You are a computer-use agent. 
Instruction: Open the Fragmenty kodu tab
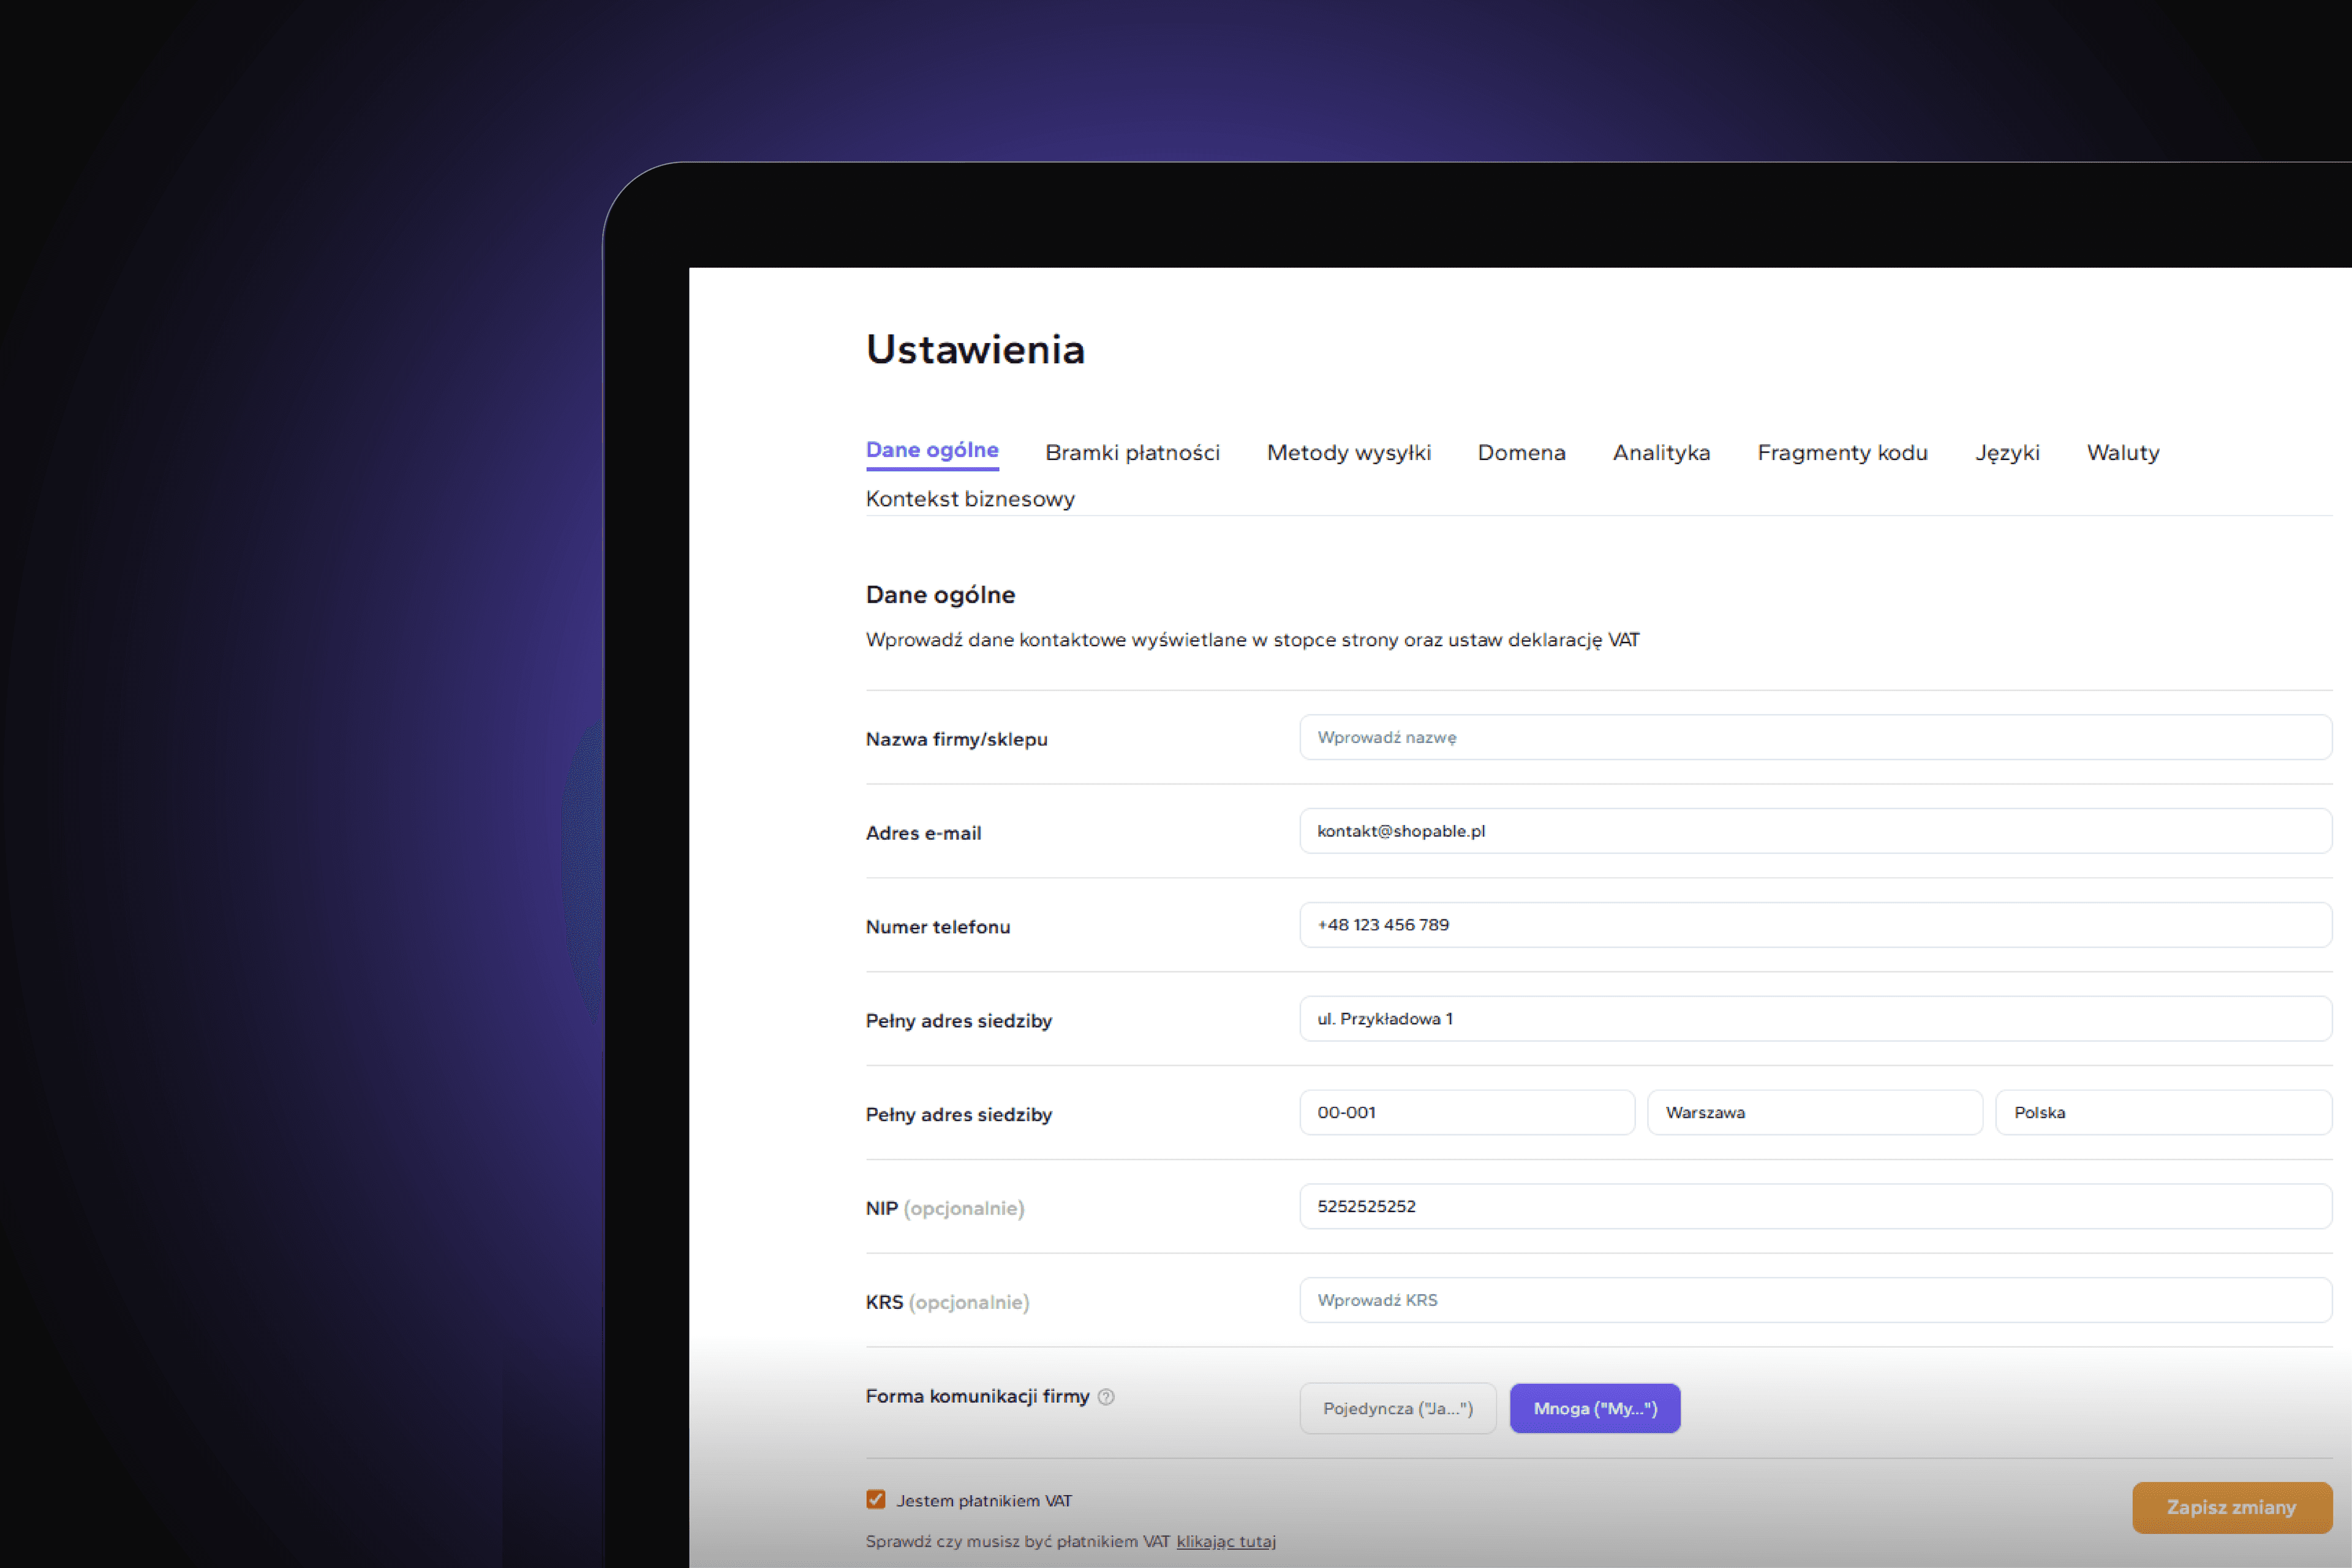click(x=1842, y=453)
